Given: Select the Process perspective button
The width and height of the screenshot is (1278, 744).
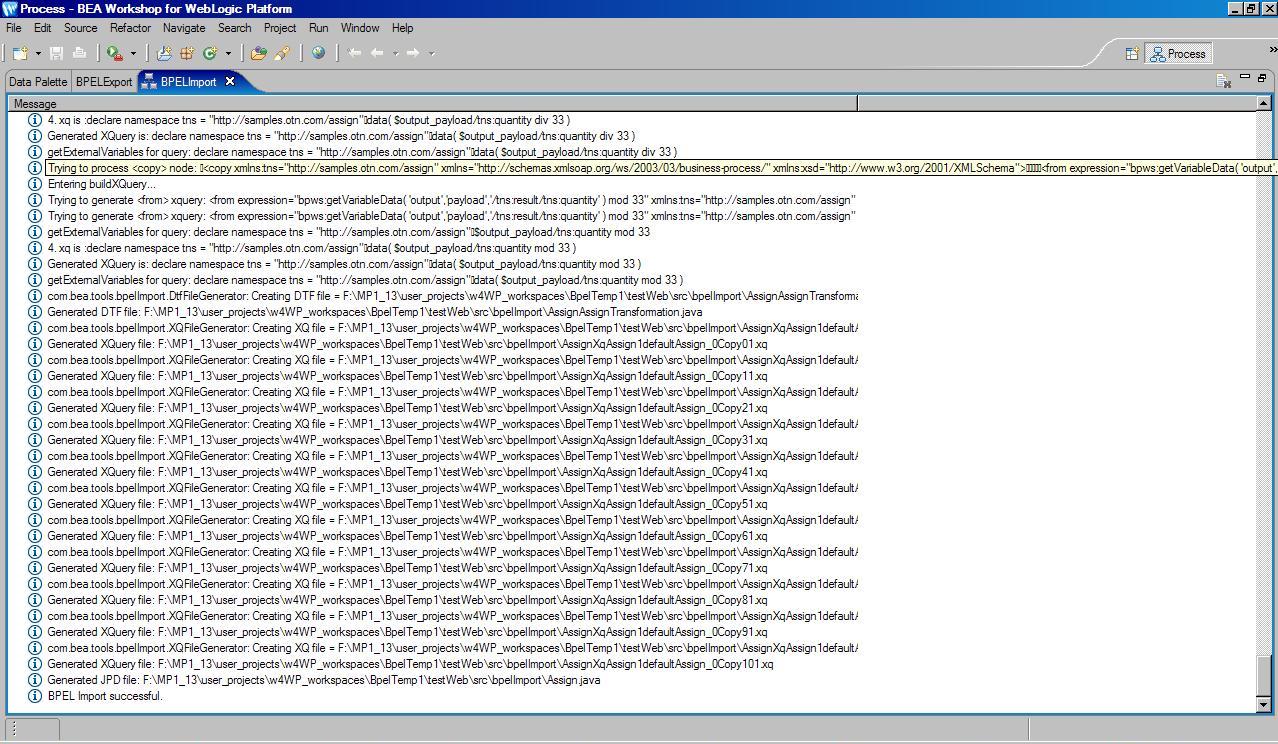Looking at the screenshot, I should tap(1179, 54).
